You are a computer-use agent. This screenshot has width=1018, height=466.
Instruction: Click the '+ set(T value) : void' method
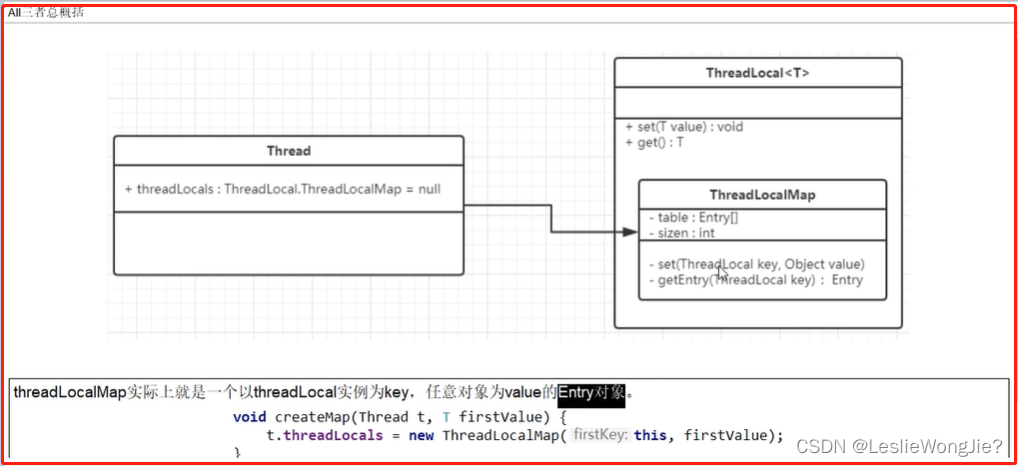(684, 127)
